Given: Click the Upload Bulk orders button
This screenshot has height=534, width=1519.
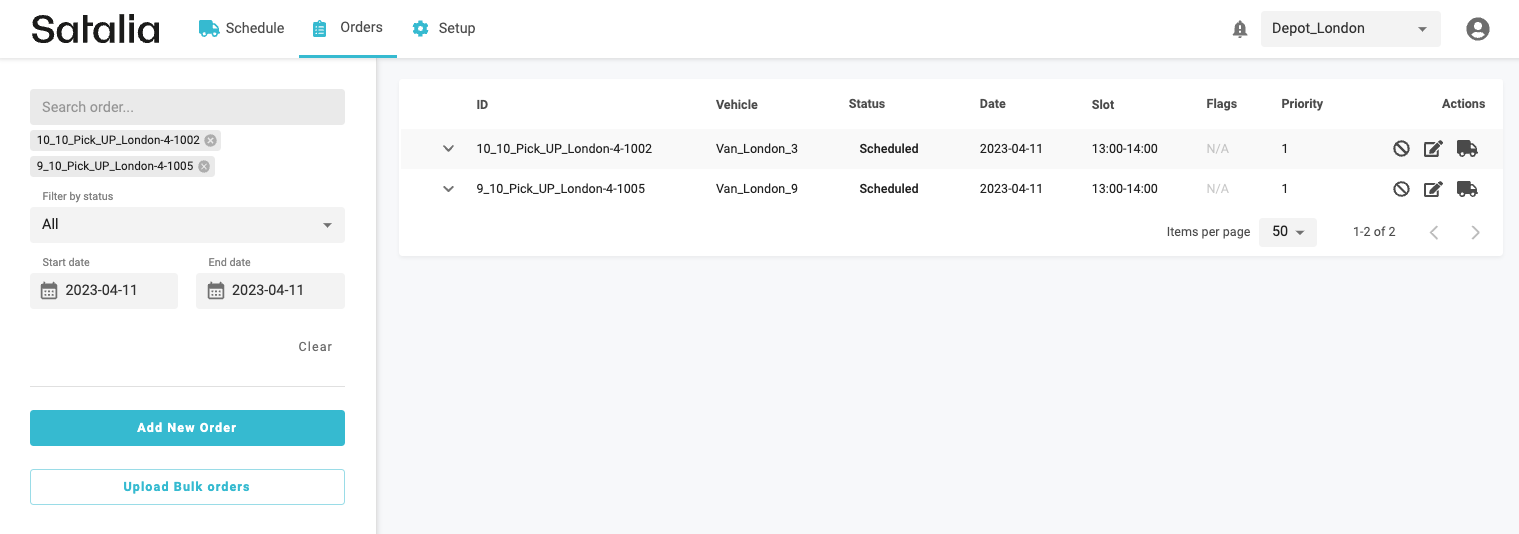Looking at the screenshot, I should (x=187, y=487).
